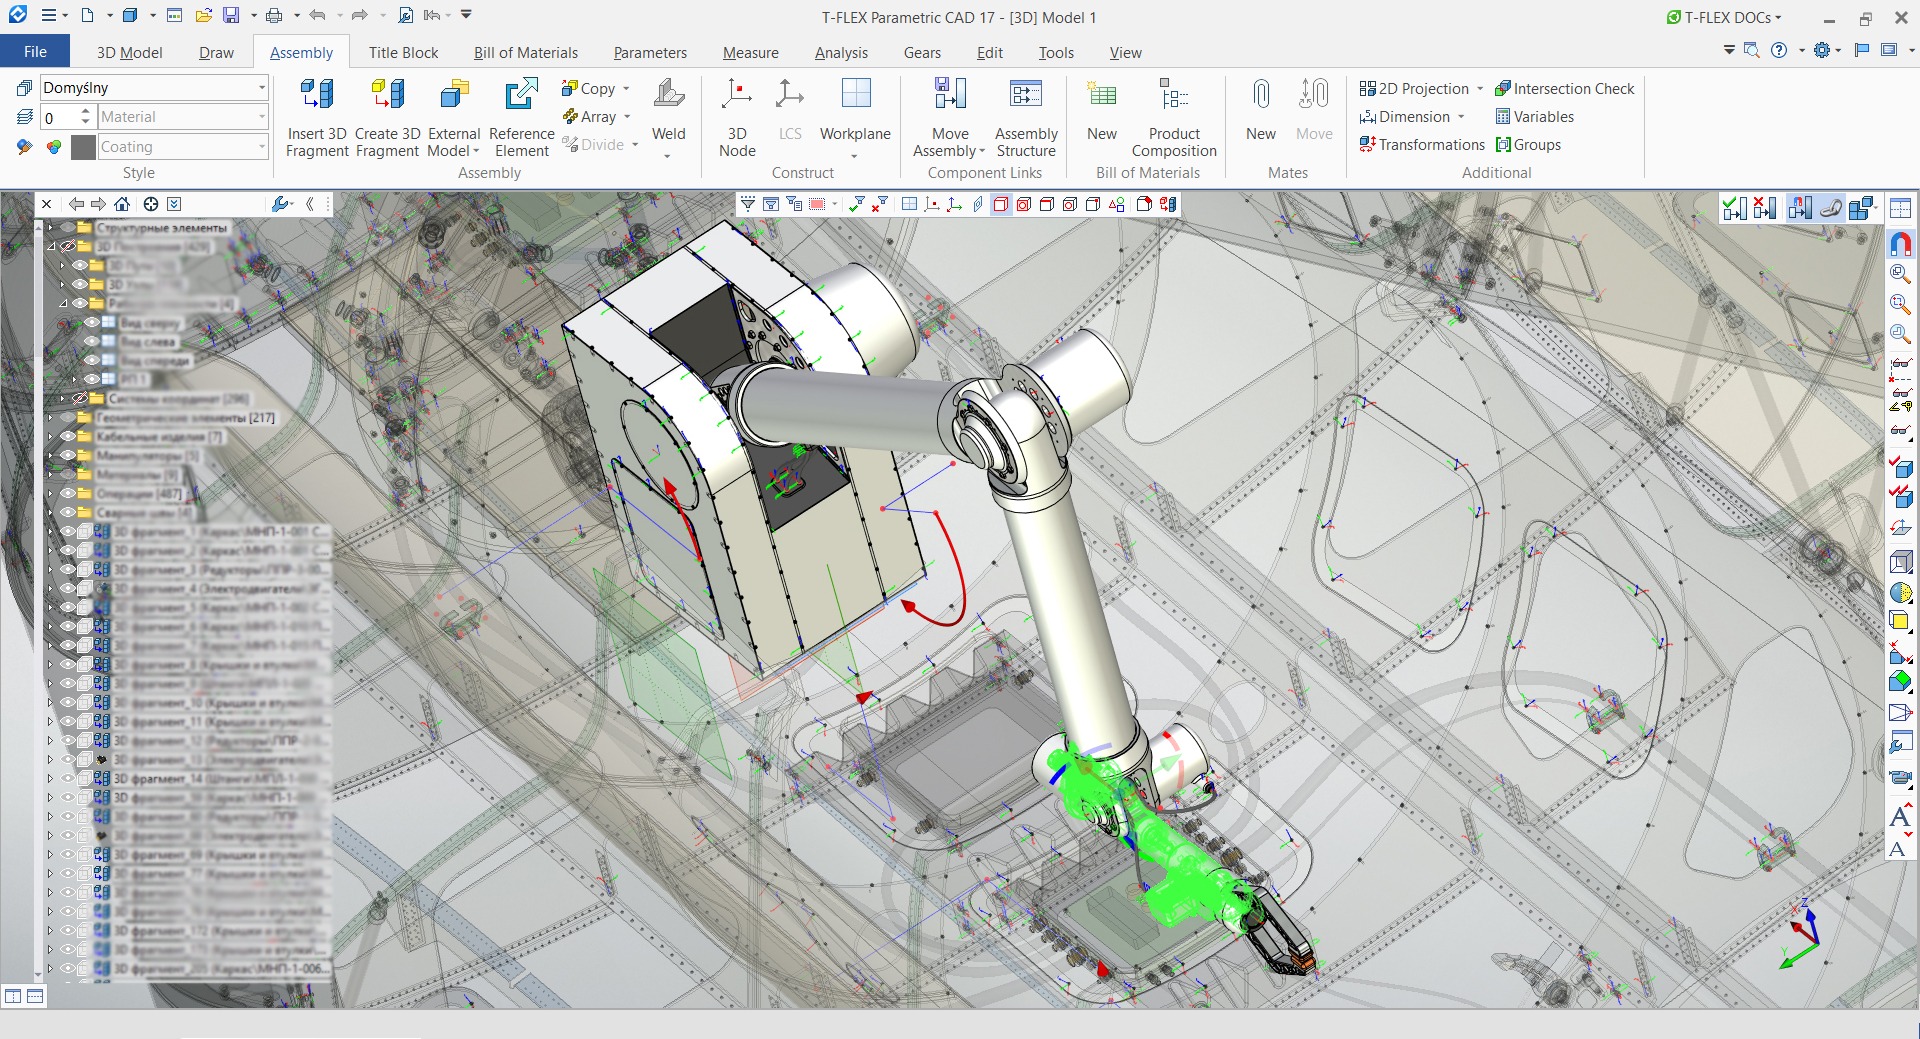Expand the Геометрические элементы [217] node

tap(50, 417)
